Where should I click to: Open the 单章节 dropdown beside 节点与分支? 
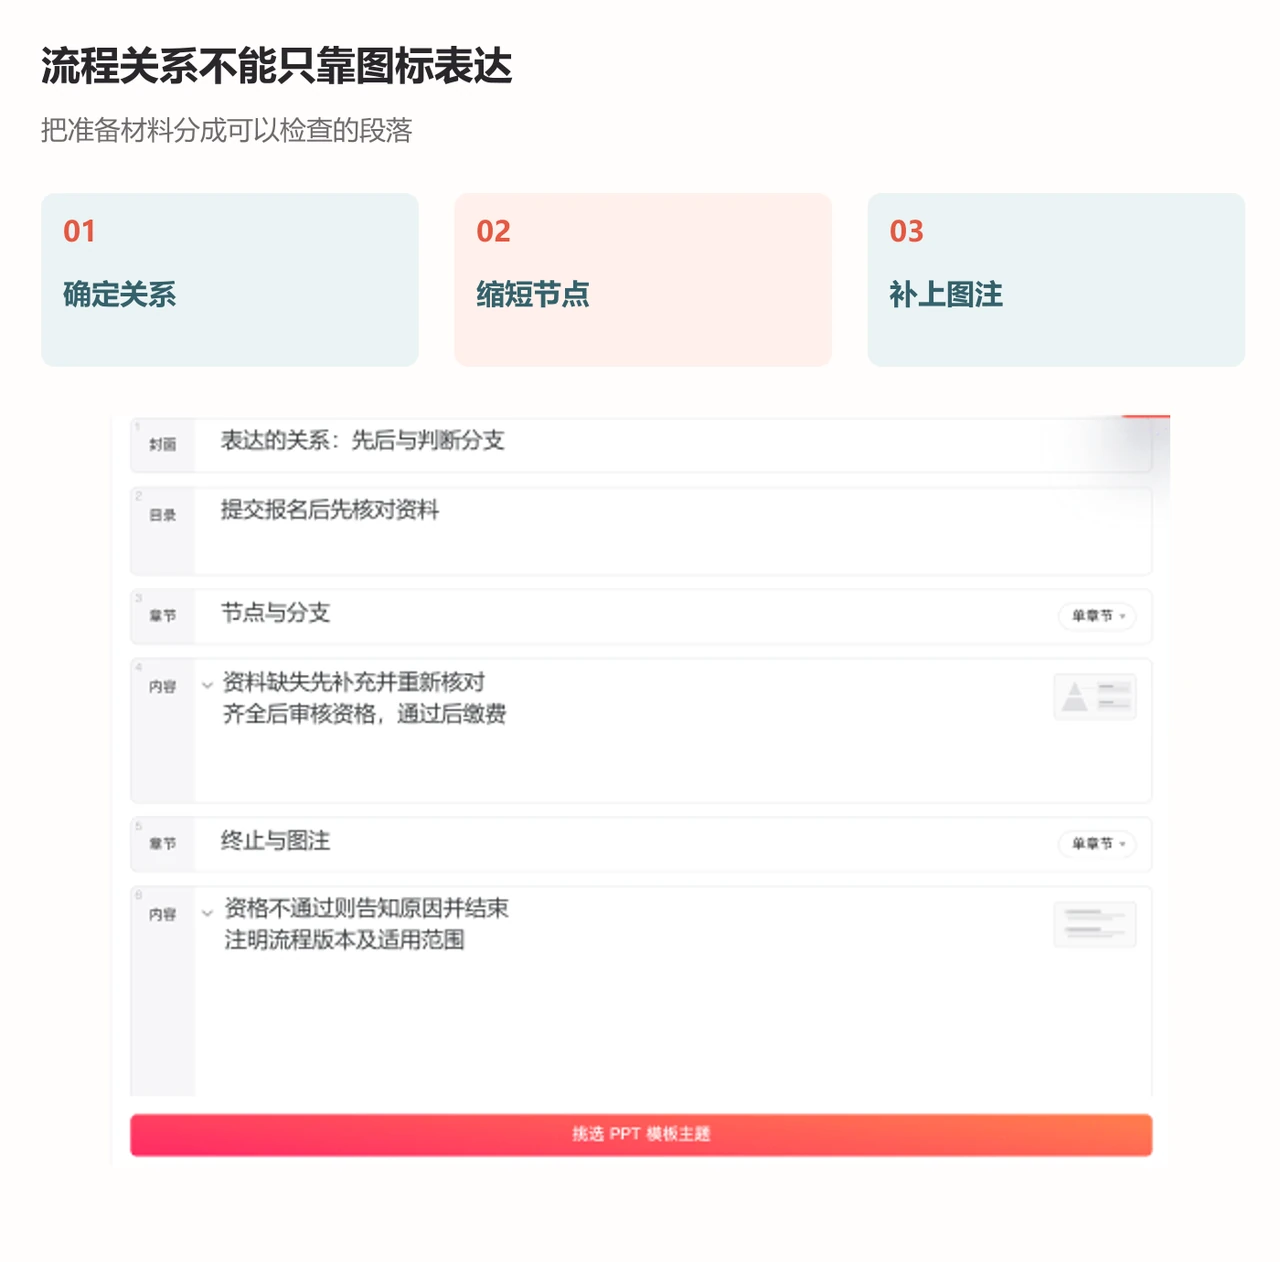tap(1097, 616)
